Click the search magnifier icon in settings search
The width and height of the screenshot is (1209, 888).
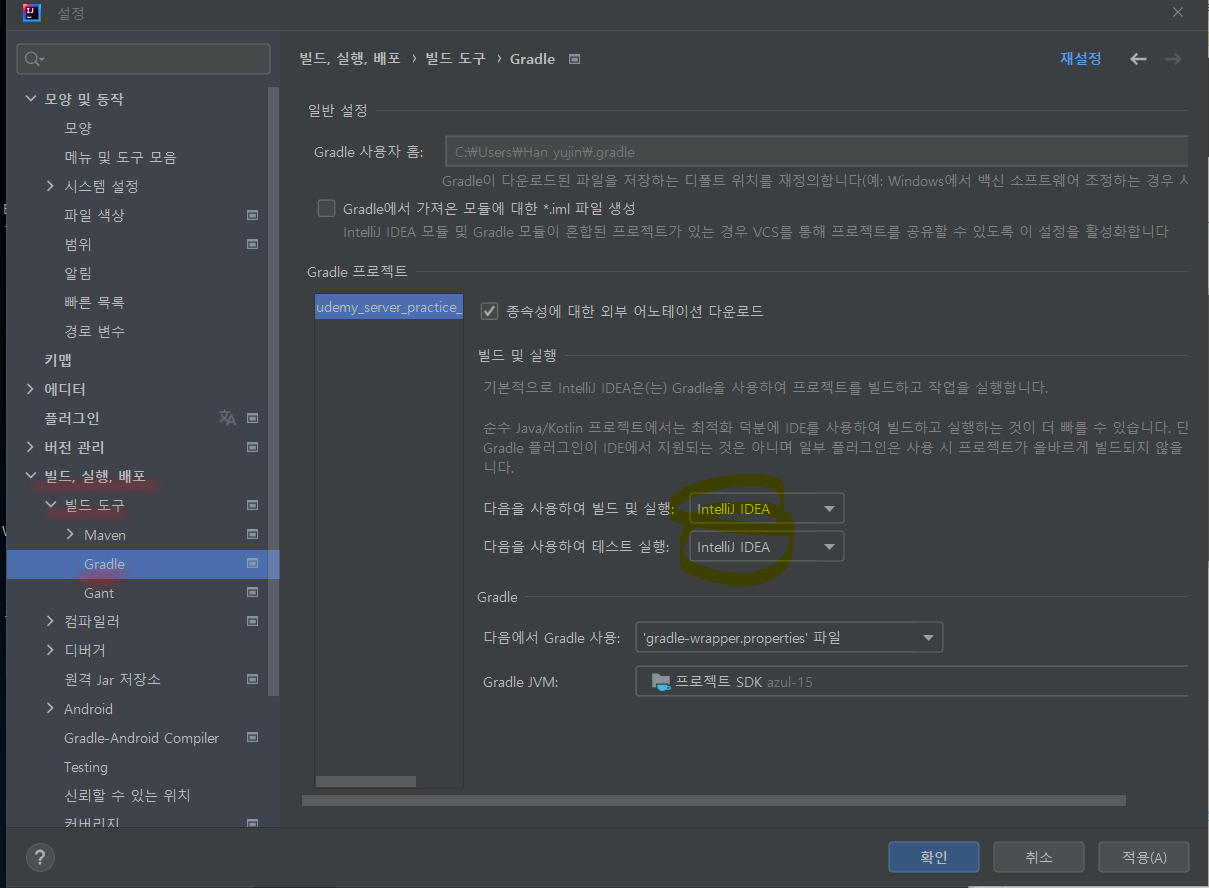pos(33,59)
